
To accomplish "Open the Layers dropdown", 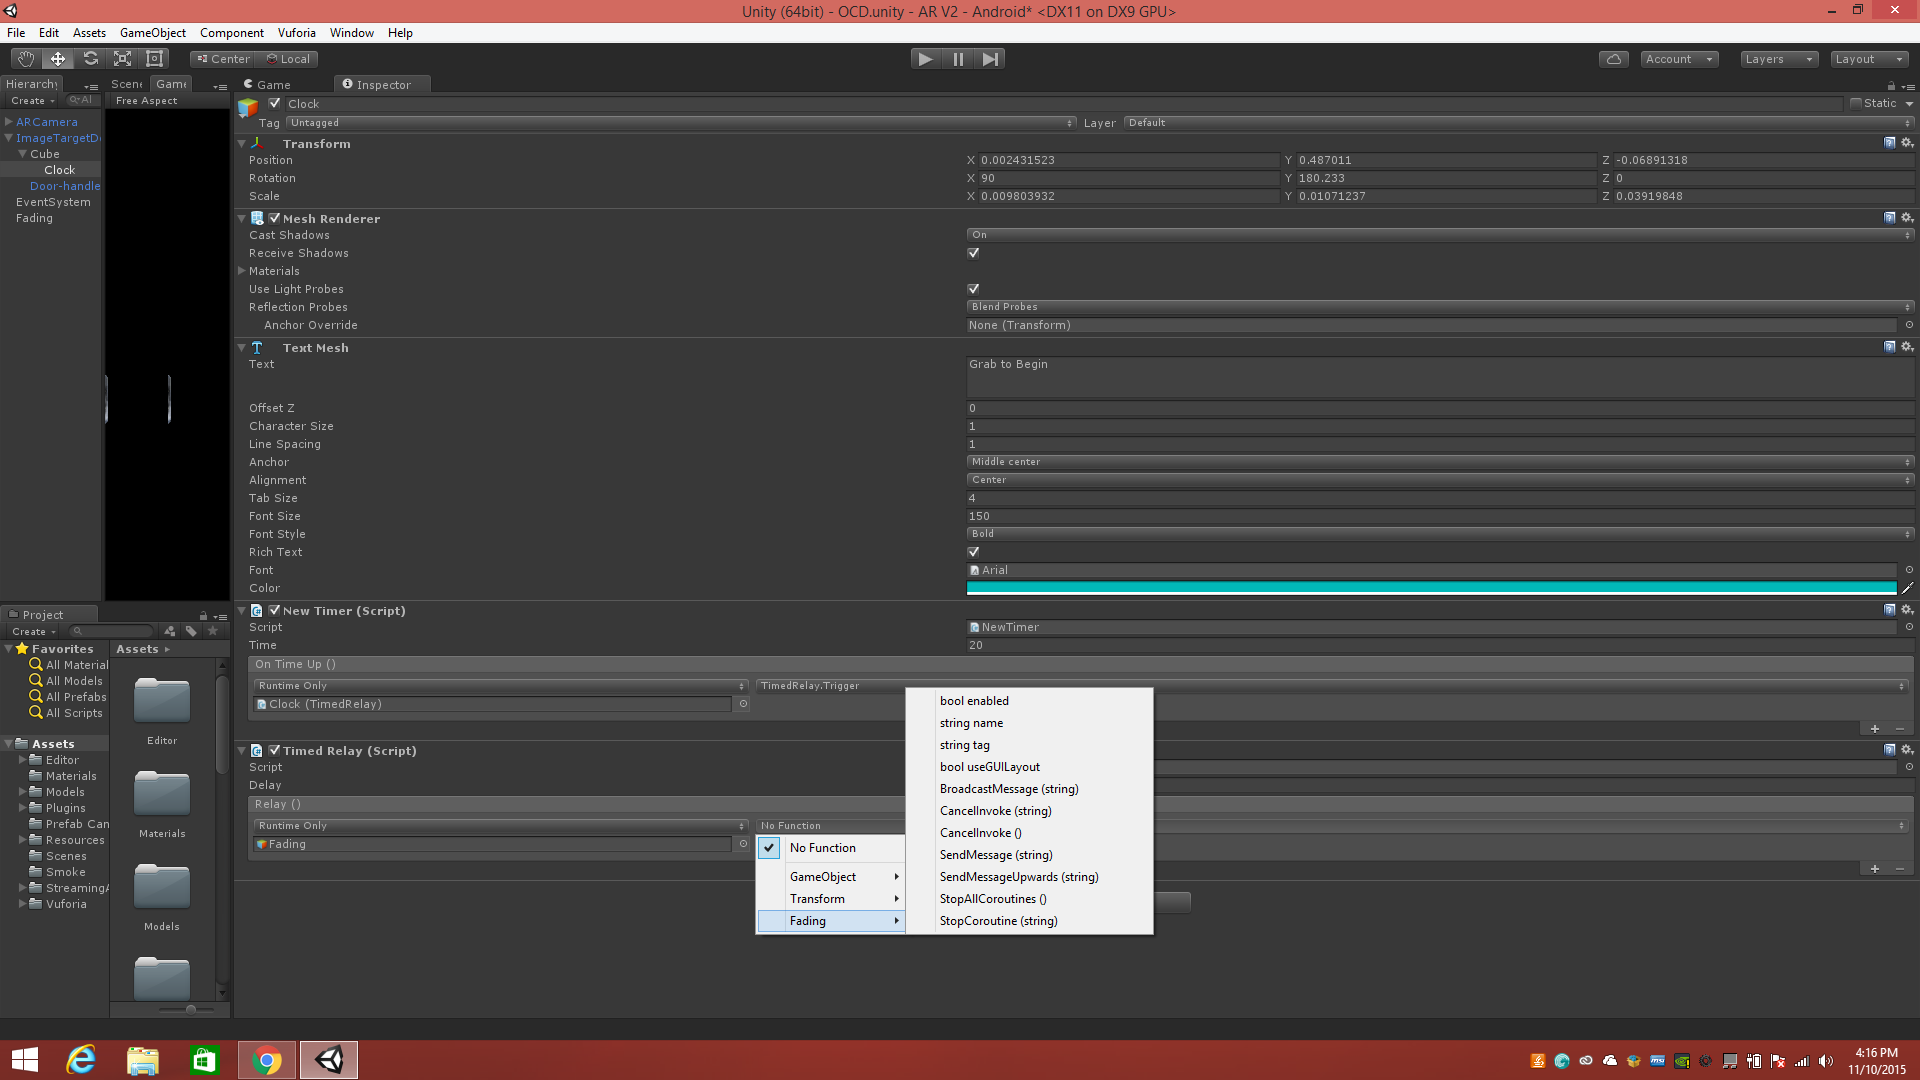I will (x=1779, y=59).
